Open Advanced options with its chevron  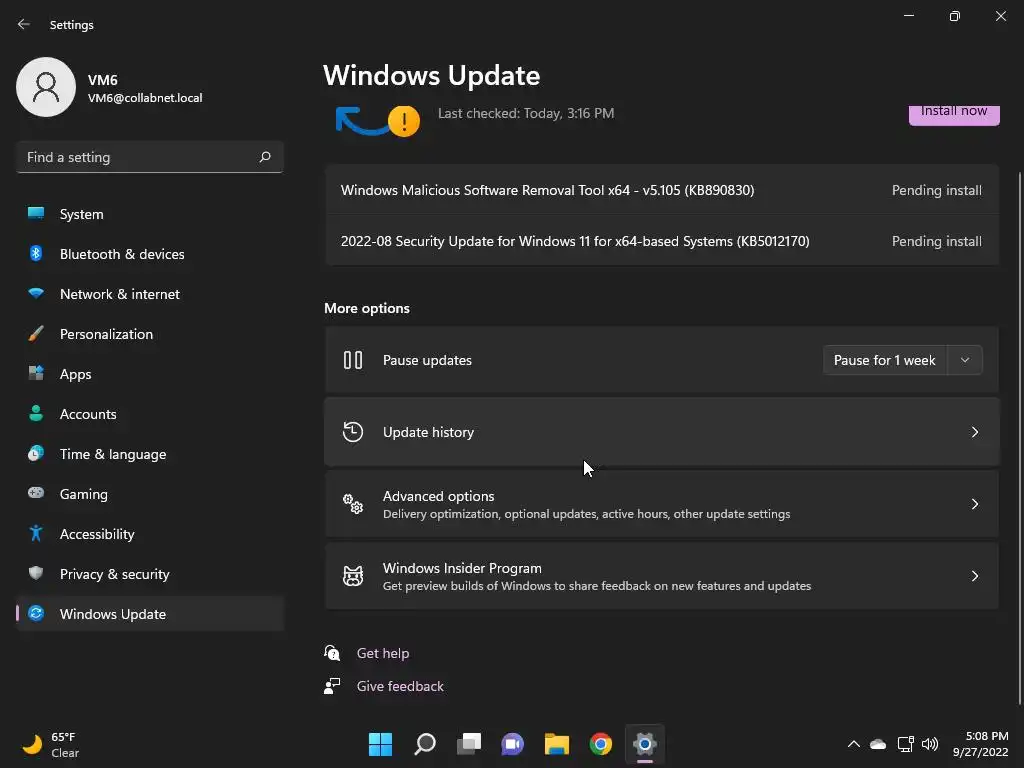click(x=974, y=504)
